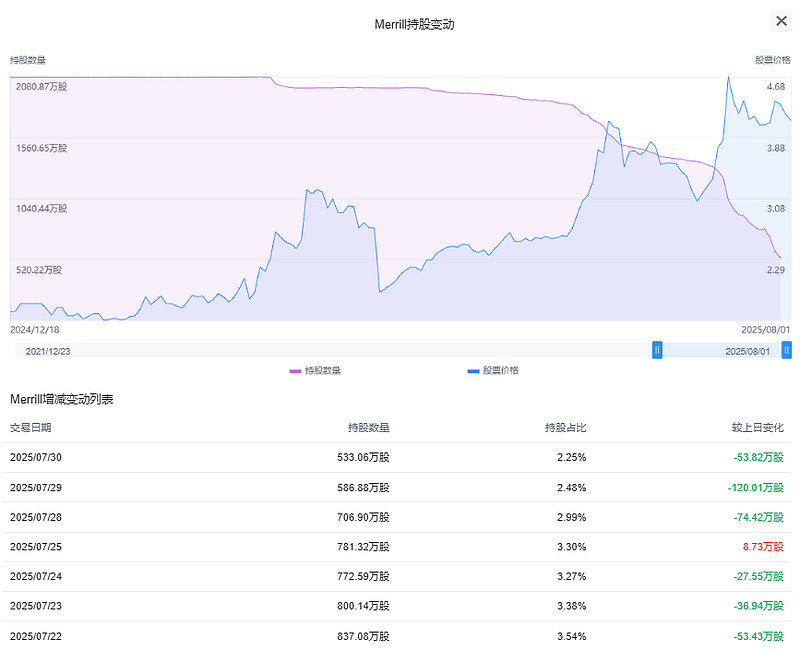The height and width of the screenshot is (651, 800).
Task: Select the 2025/07/28 date cell
Action: click(36, 517)
